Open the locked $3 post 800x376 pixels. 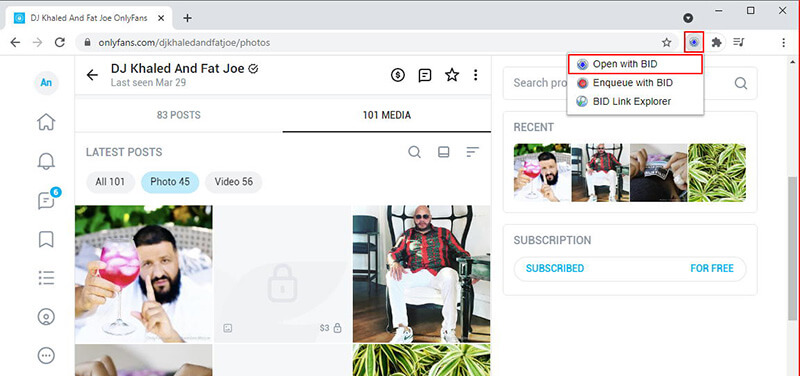[x=282, y=274]
